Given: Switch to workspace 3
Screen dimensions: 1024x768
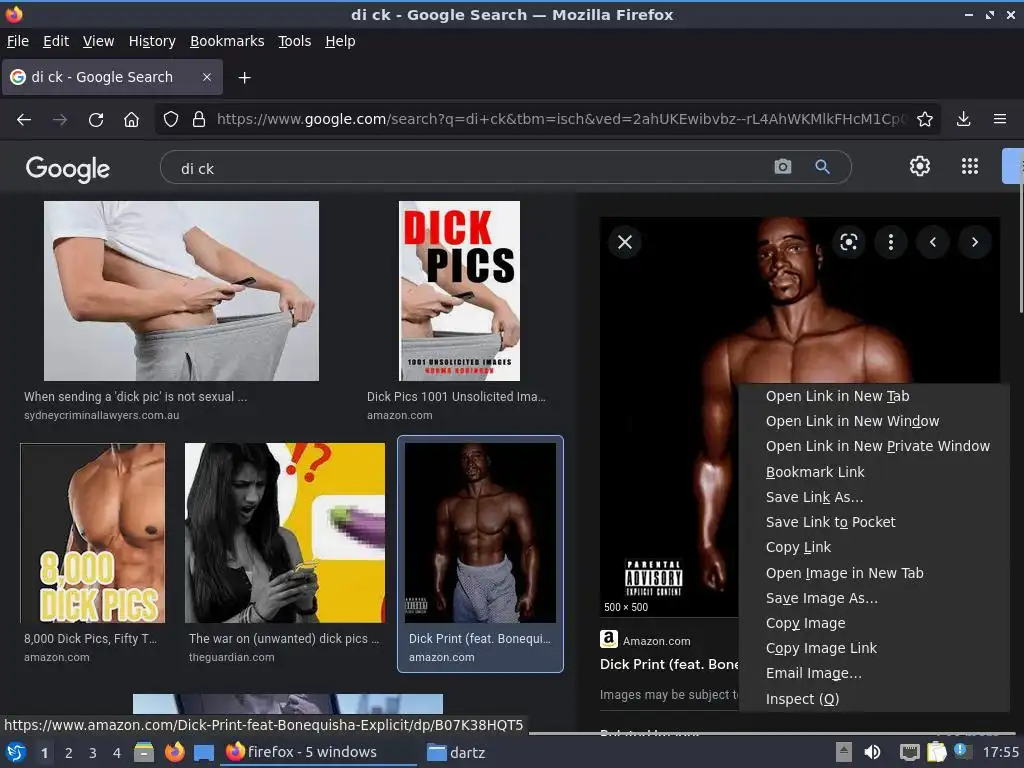Looking at the screenshot, I should [x=93, y=753].
